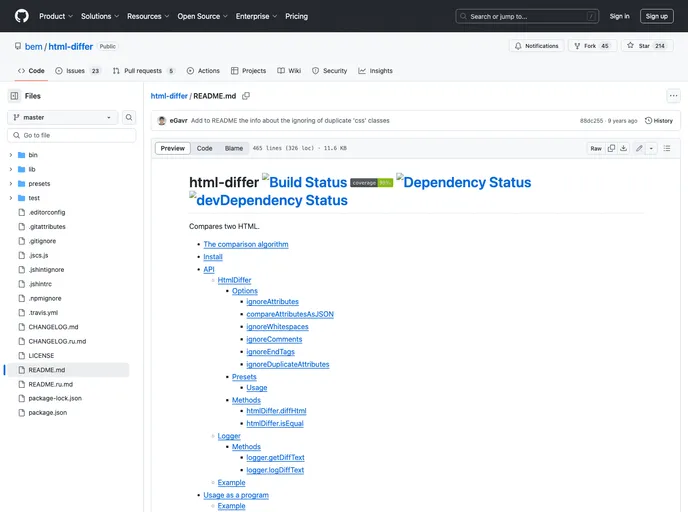Open the outline list icon
Viewport: 688px width, 512px height.
pyautogui.click(x=667, y=148)
